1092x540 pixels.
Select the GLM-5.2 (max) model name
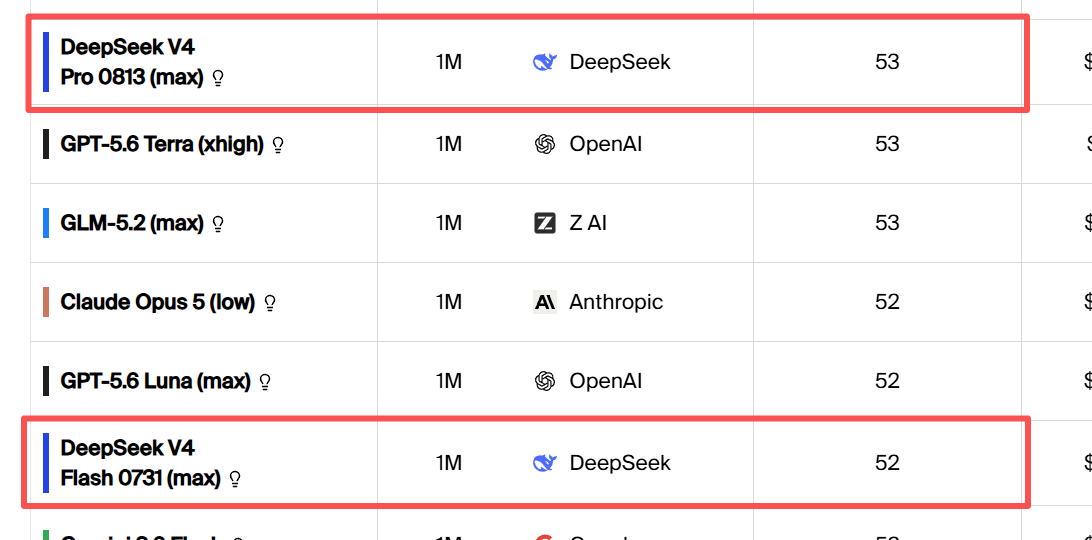point(132,223)
